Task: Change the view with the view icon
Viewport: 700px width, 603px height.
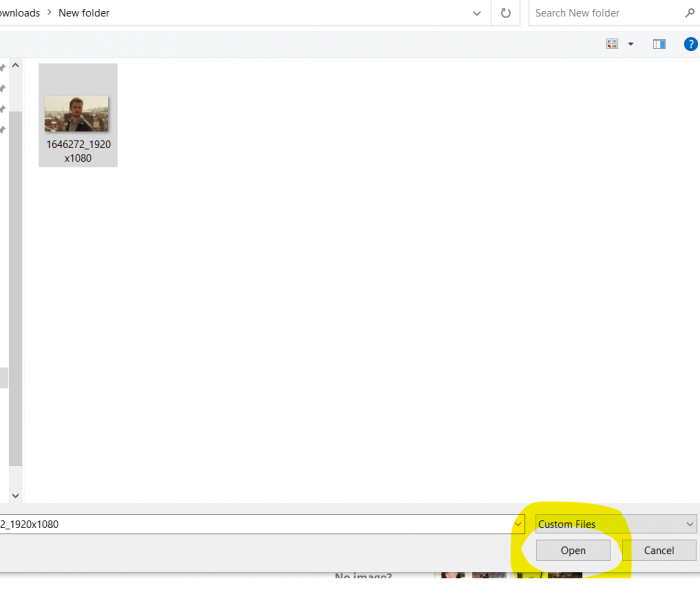Action: pyautogui.click(x=612, y=44)
